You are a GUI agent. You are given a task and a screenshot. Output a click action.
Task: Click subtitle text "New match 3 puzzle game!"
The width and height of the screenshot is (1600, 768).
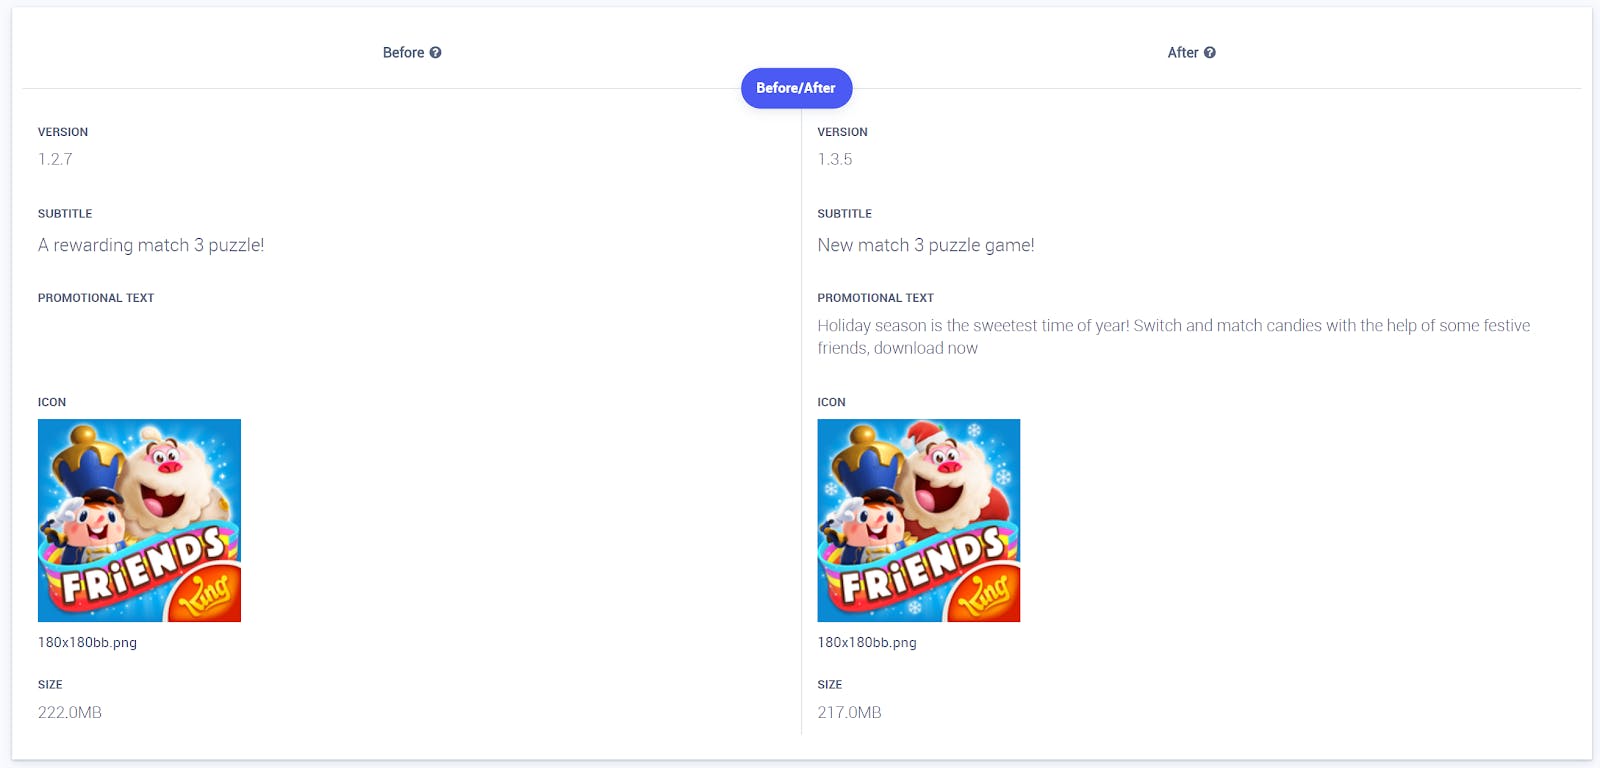pos(925,245)
